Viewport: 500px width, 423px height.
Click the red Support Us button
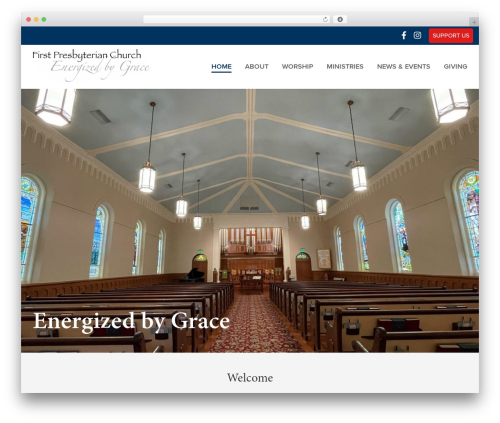[x=451, y=36]
